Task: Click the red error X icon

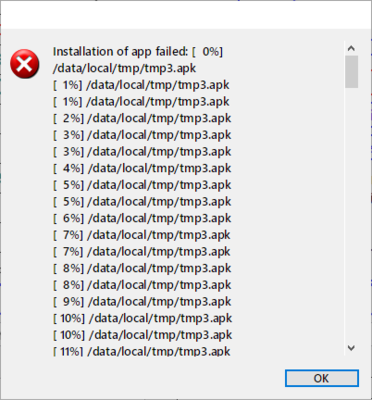Action: click(x=25, y=64)
